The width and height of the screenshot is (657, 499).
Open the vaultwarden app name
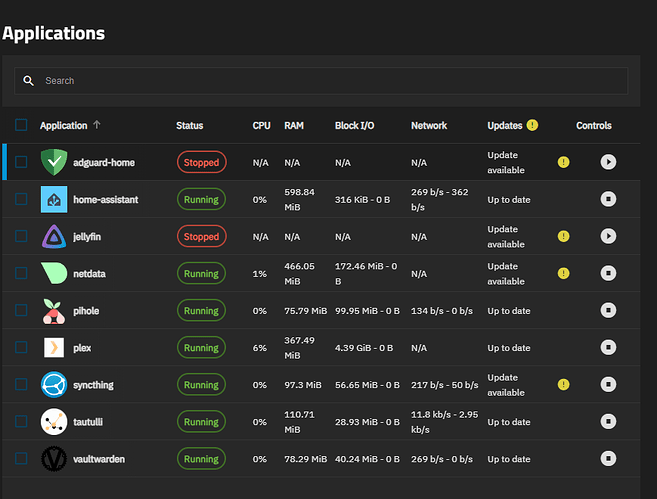coord(99,459)
